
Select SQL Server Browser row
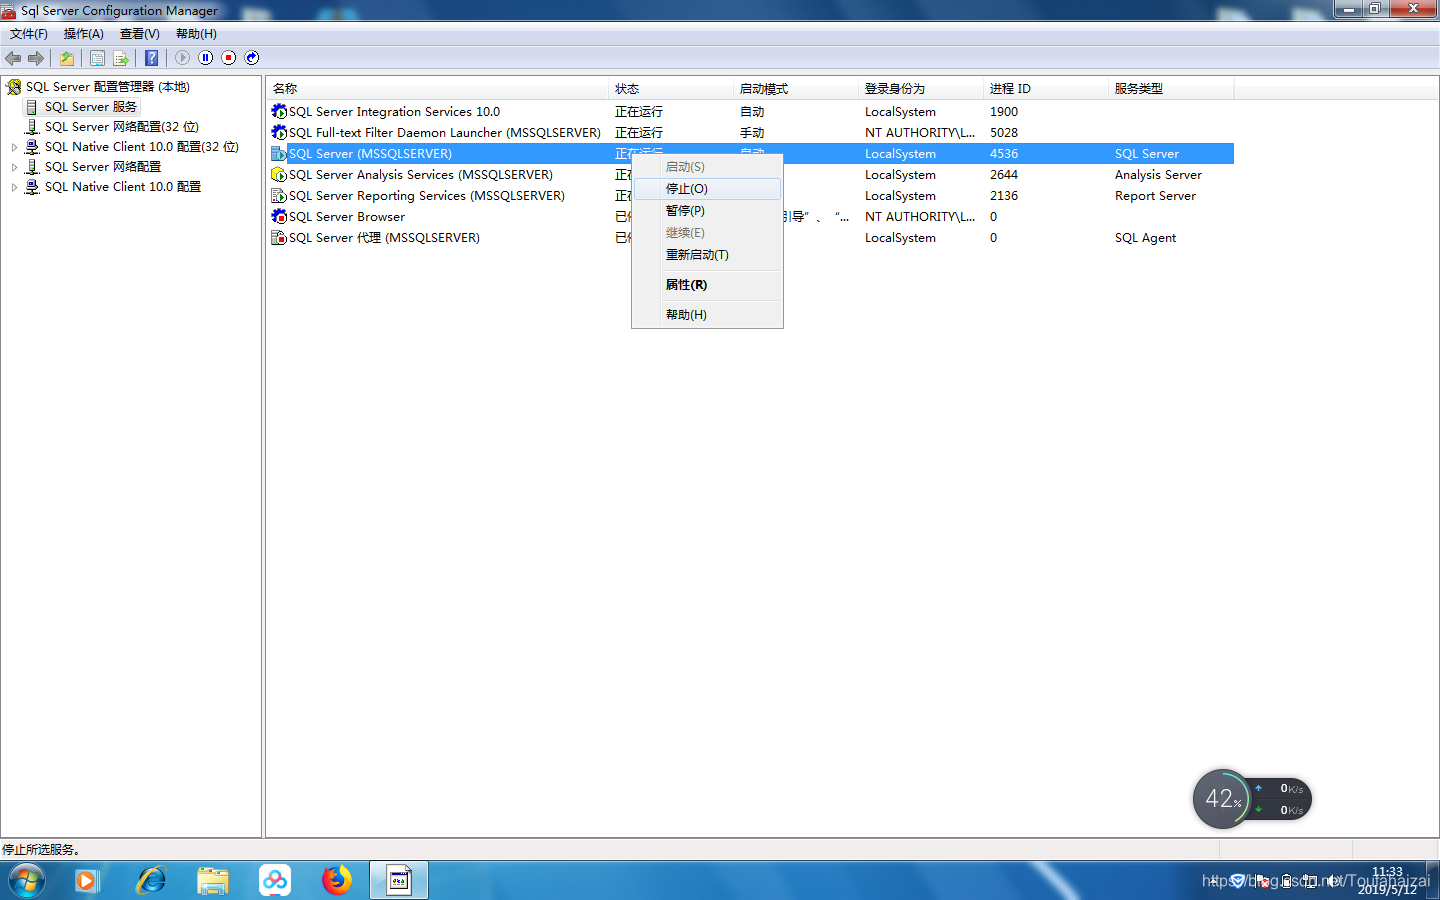[x=751, y=217]
